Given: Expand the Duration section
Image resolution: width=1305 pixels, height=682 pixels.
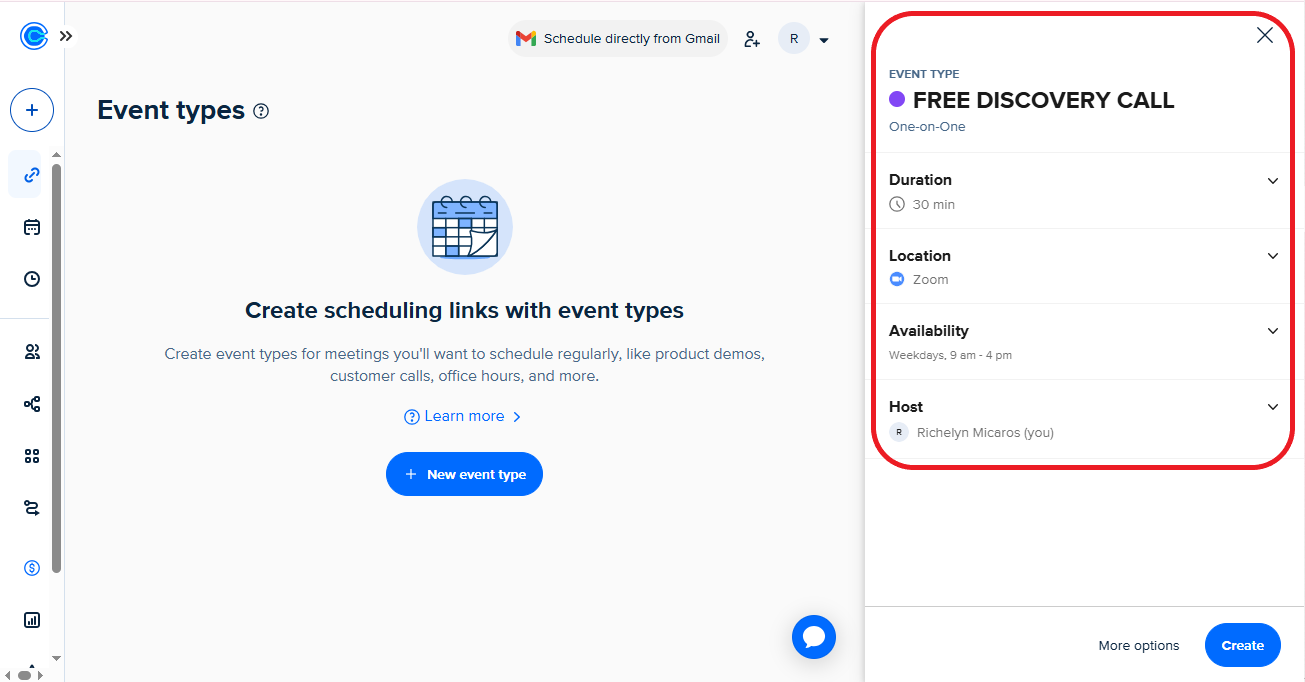Looking at the screenshot, I should (x=1085, y=191).
